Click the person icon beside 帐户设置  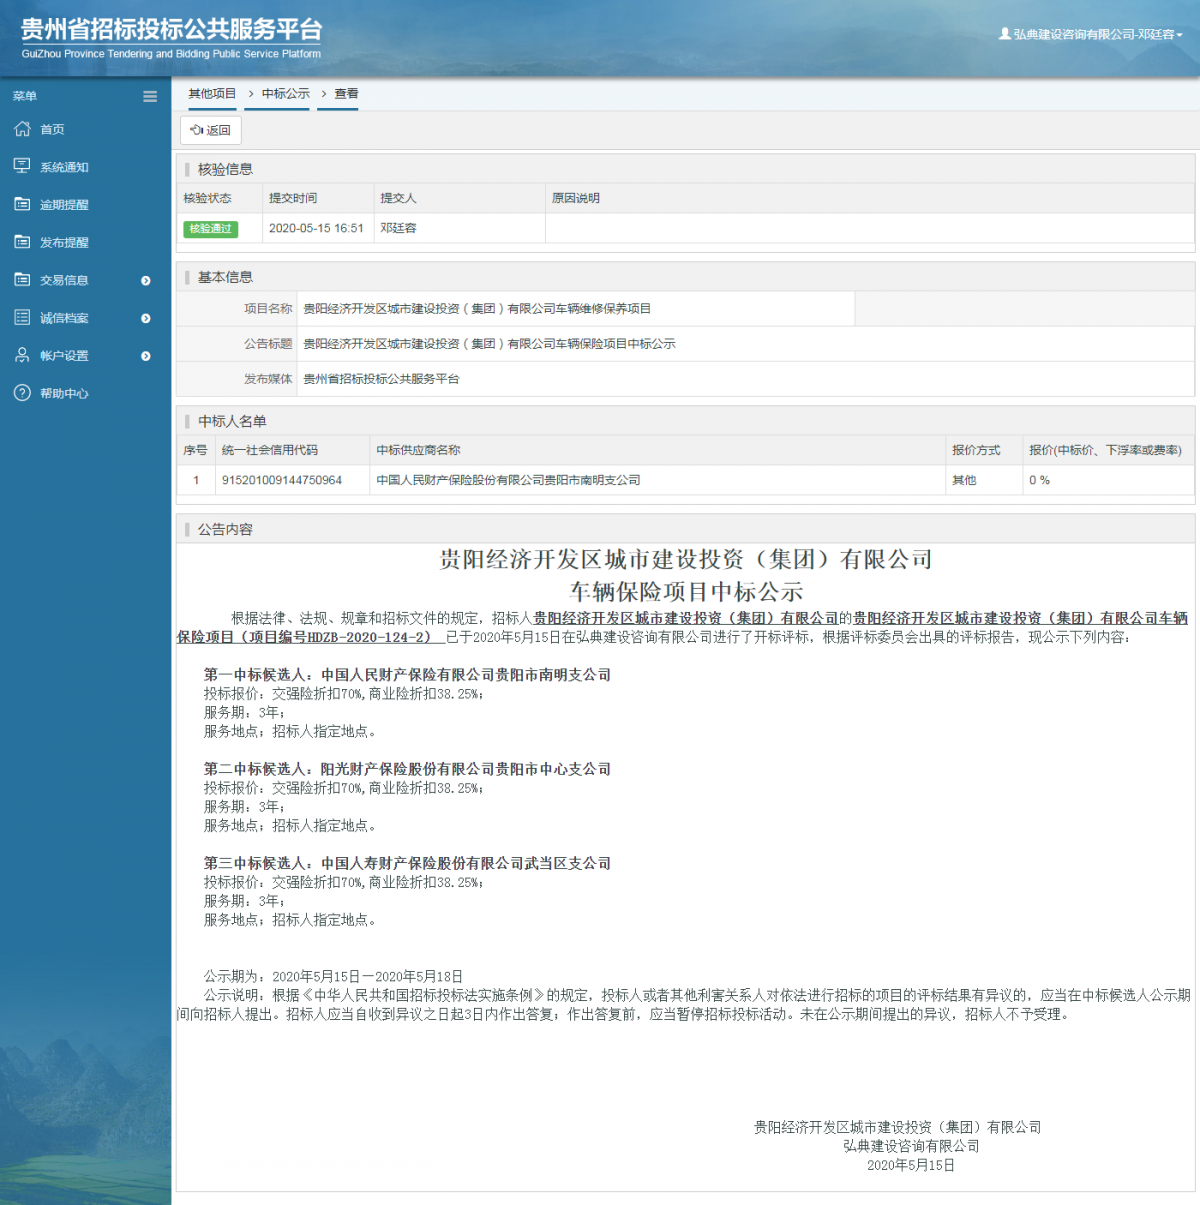(x=22, y=355)
